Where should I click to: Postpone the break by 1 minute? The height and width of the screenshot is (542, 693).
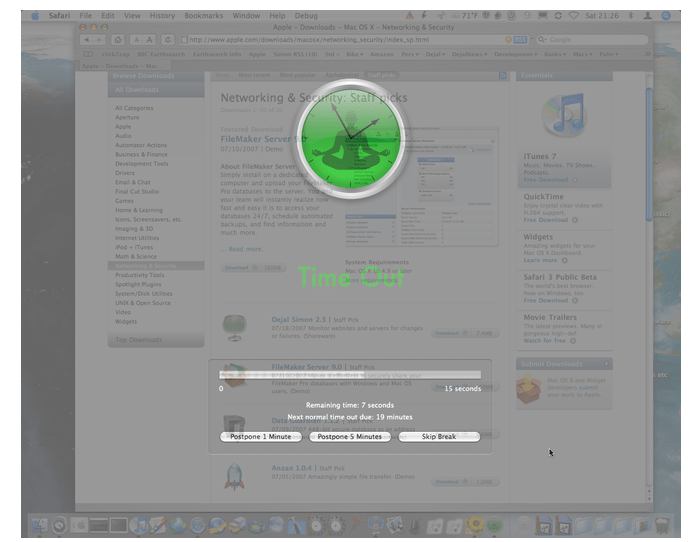coord(261,437)
